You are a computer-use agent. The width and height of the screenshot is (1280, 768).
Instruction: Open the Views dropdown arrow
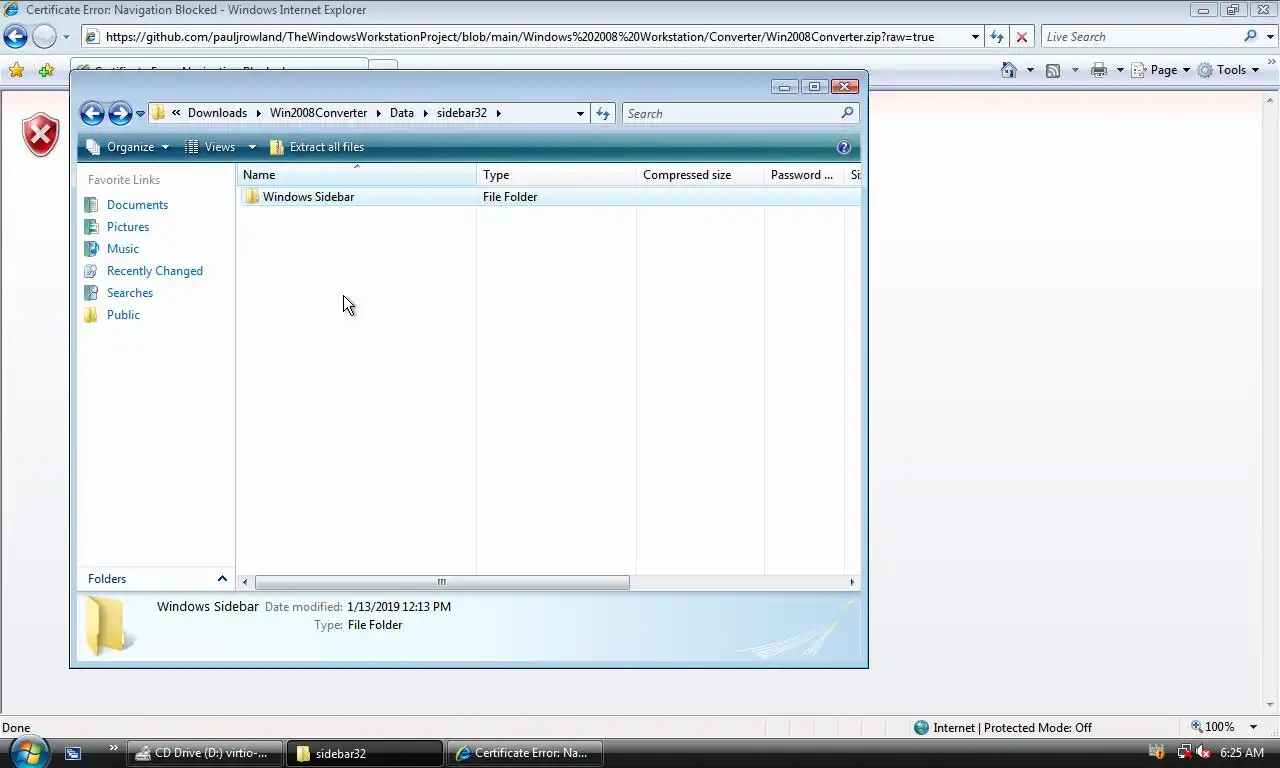[252, 147]
